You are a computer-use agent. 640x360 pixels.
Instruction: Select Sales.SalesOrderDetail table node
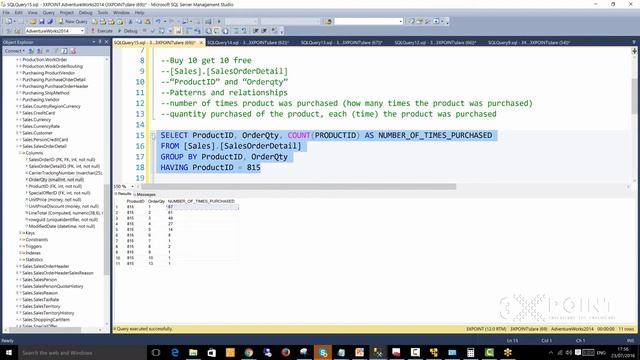tap(44, 146)
